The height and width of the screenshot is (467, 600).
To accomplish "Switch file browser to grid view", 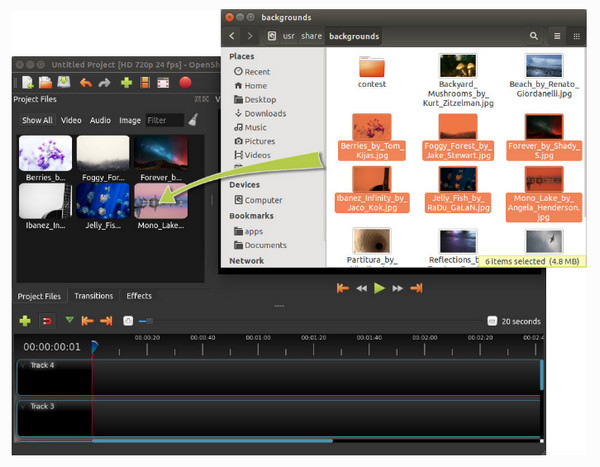I will [x=576, y=36].
